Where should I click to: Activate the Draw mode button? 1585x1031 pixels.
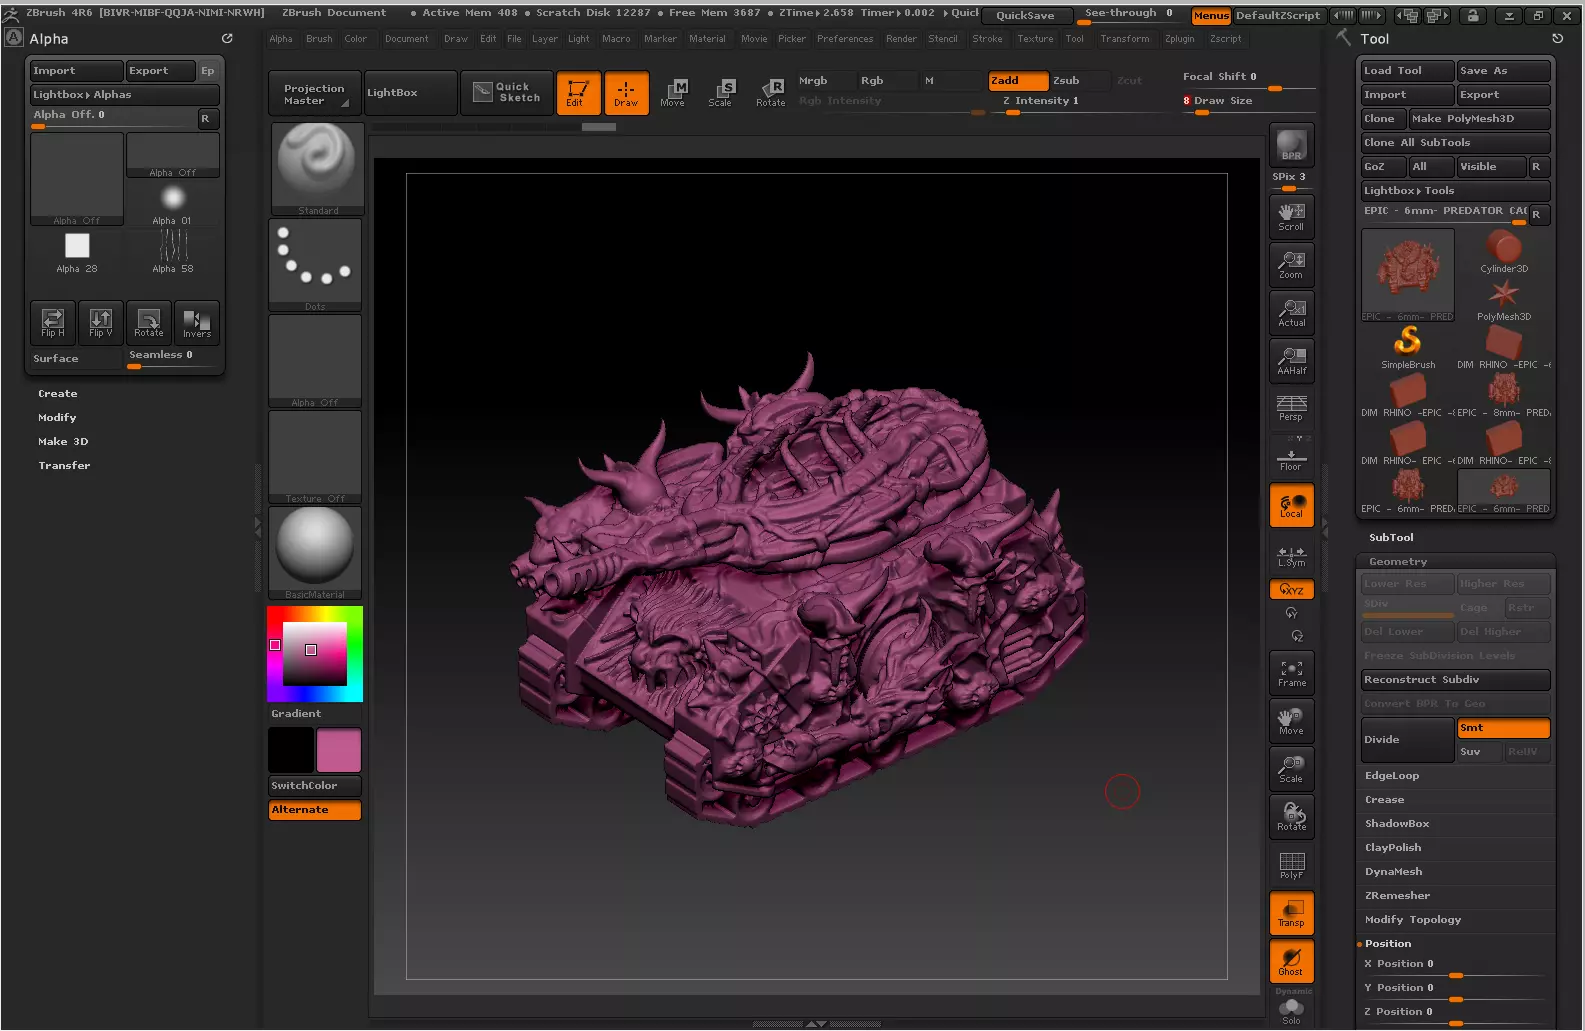[626, 93]
